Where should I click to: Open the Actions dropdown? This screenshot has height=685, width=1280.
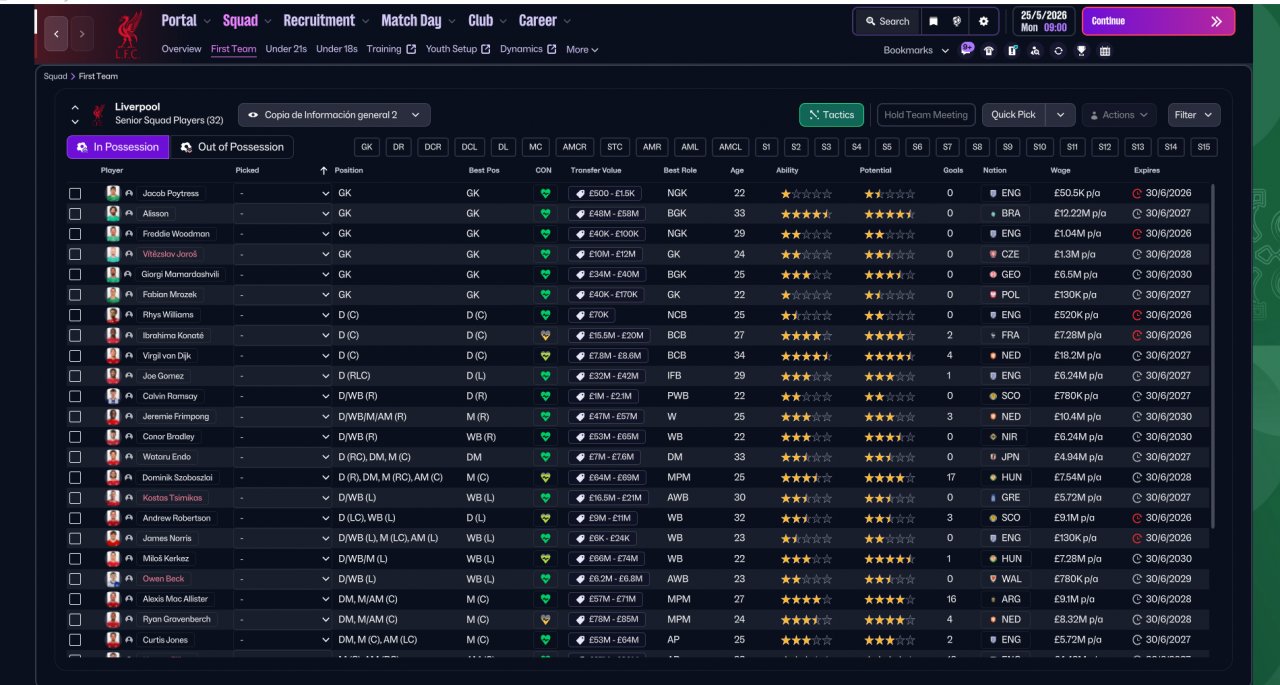pos(1118,115)
